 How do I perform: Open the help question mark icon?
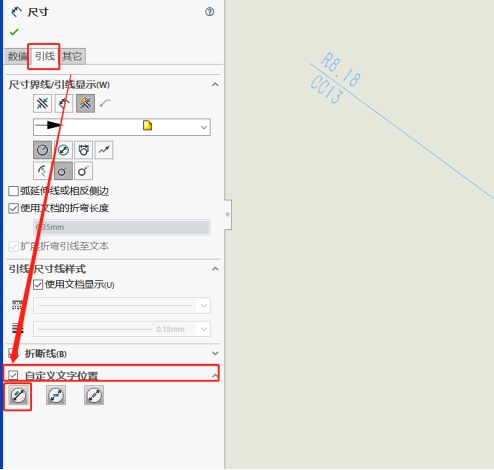click(x=209, y=12)
